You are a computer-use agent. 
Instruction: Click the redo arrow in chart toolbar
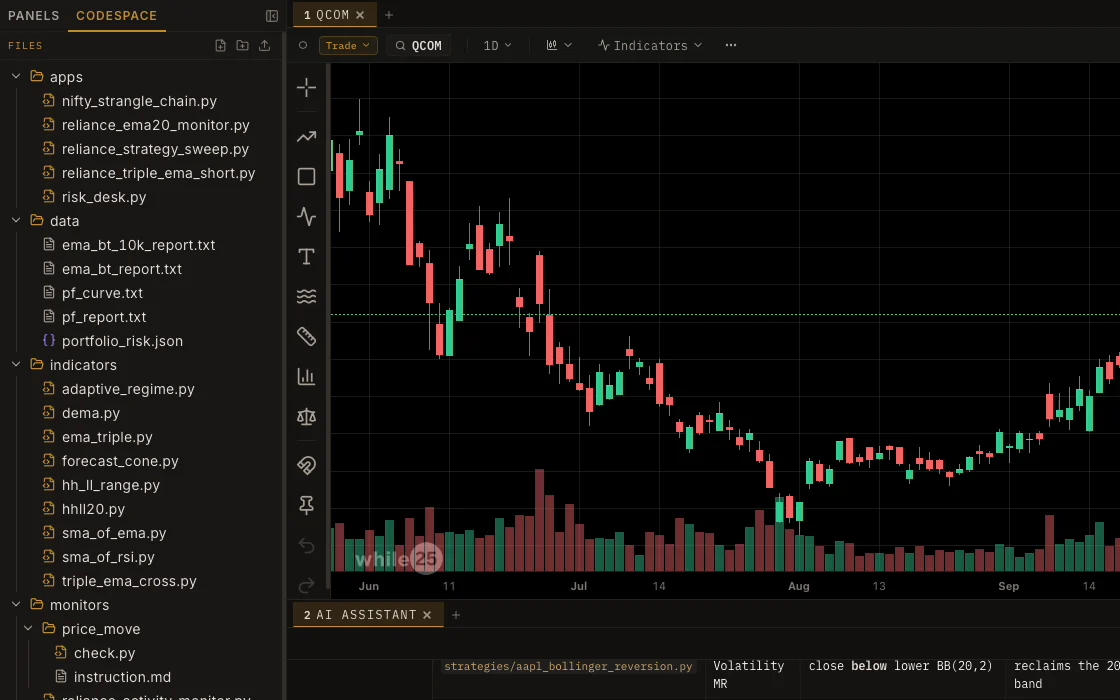click(x=306, y=586)
